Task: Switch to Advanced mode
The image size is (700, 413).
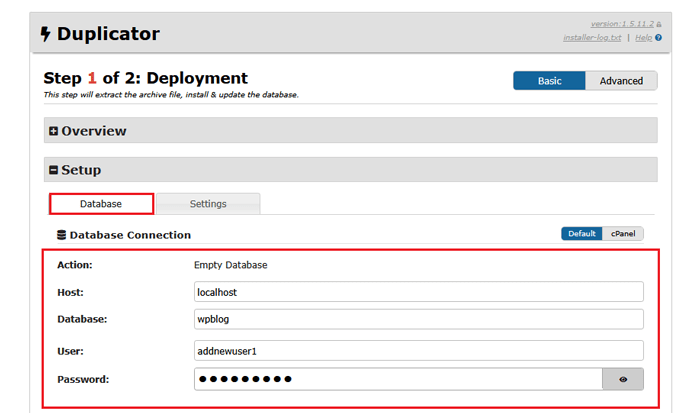Action: 621,81
